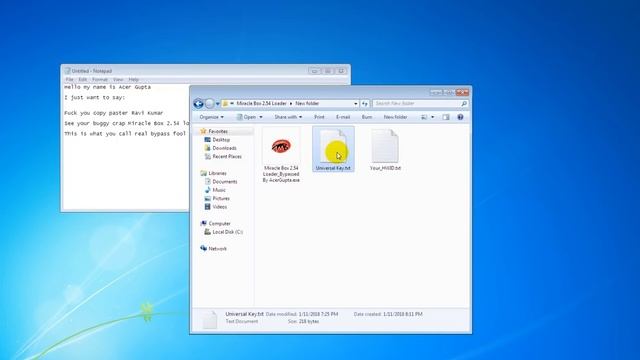Click the search magnifier icon

pos(464,104)
